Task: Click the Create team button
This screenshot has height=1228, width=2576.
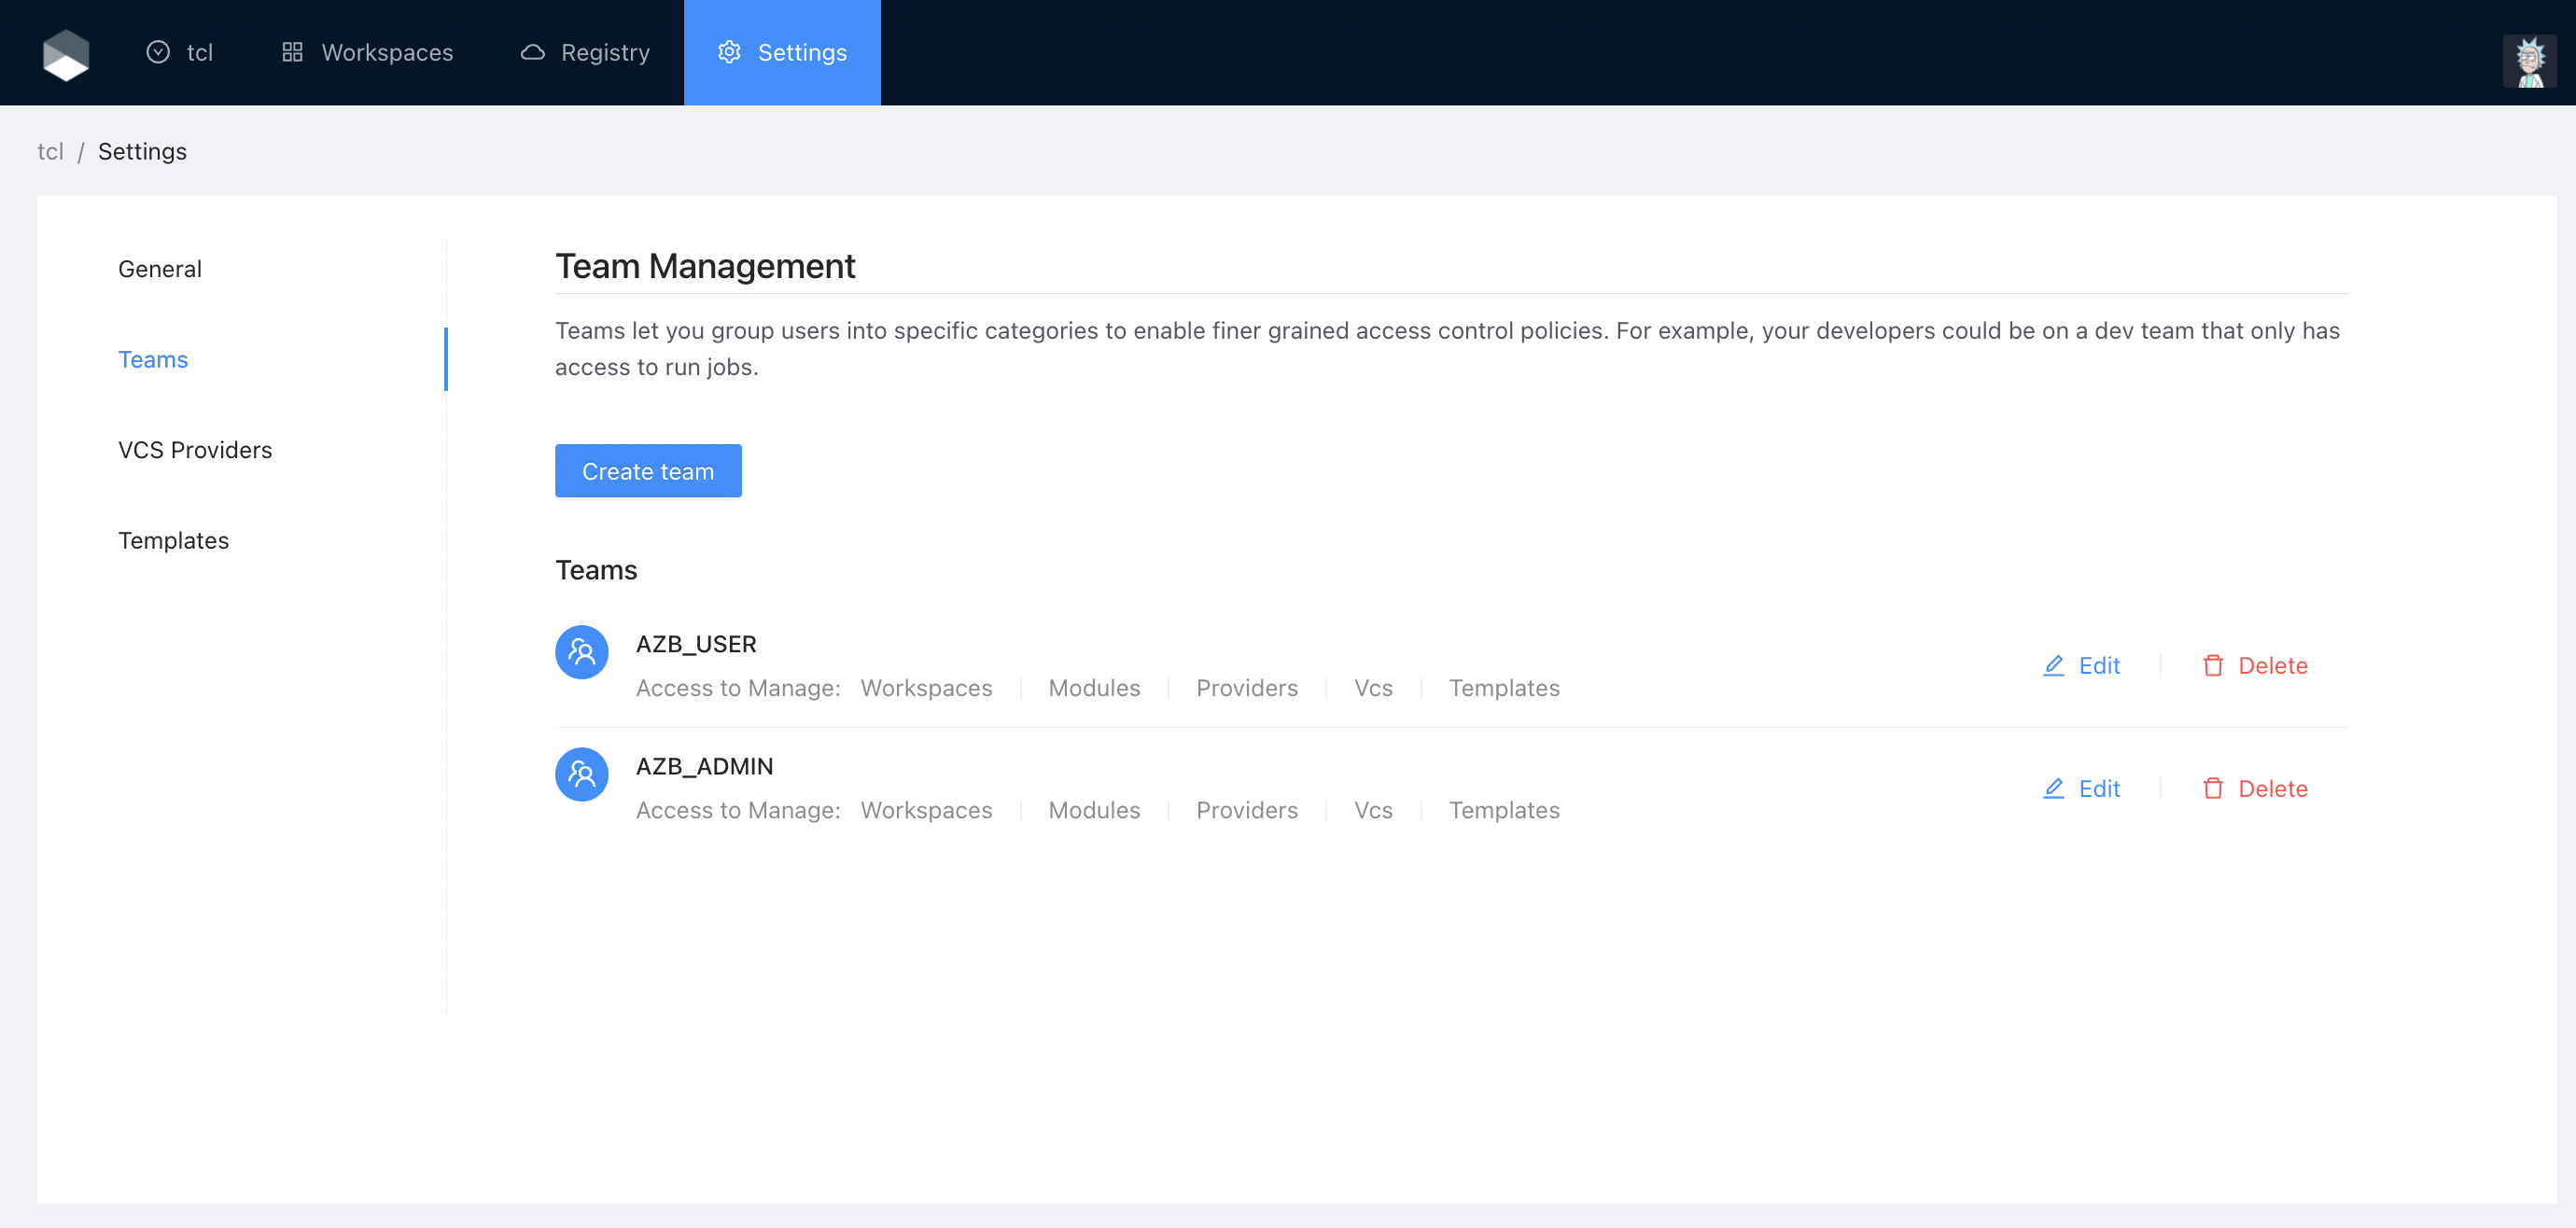Action: coord(648,471)
